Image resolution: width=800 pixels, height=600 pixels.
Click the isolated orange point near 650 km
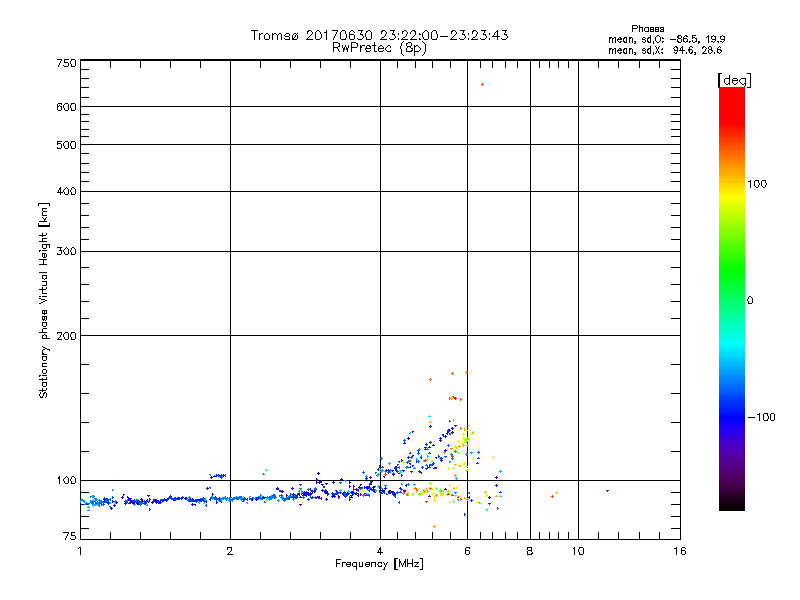pyautogui.click(x=482, y=85)
